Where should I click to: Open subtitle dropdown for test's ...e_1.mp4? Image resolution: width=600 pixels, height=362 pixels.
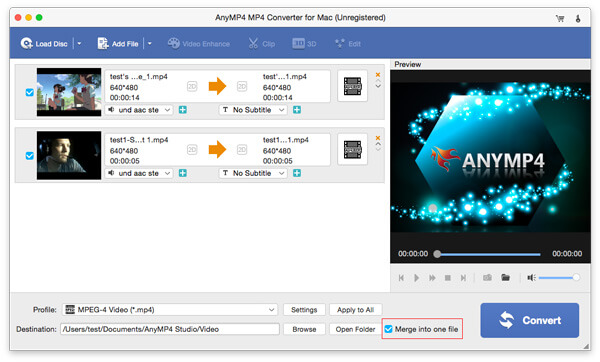pyautogui.click(x=253, y=110)
